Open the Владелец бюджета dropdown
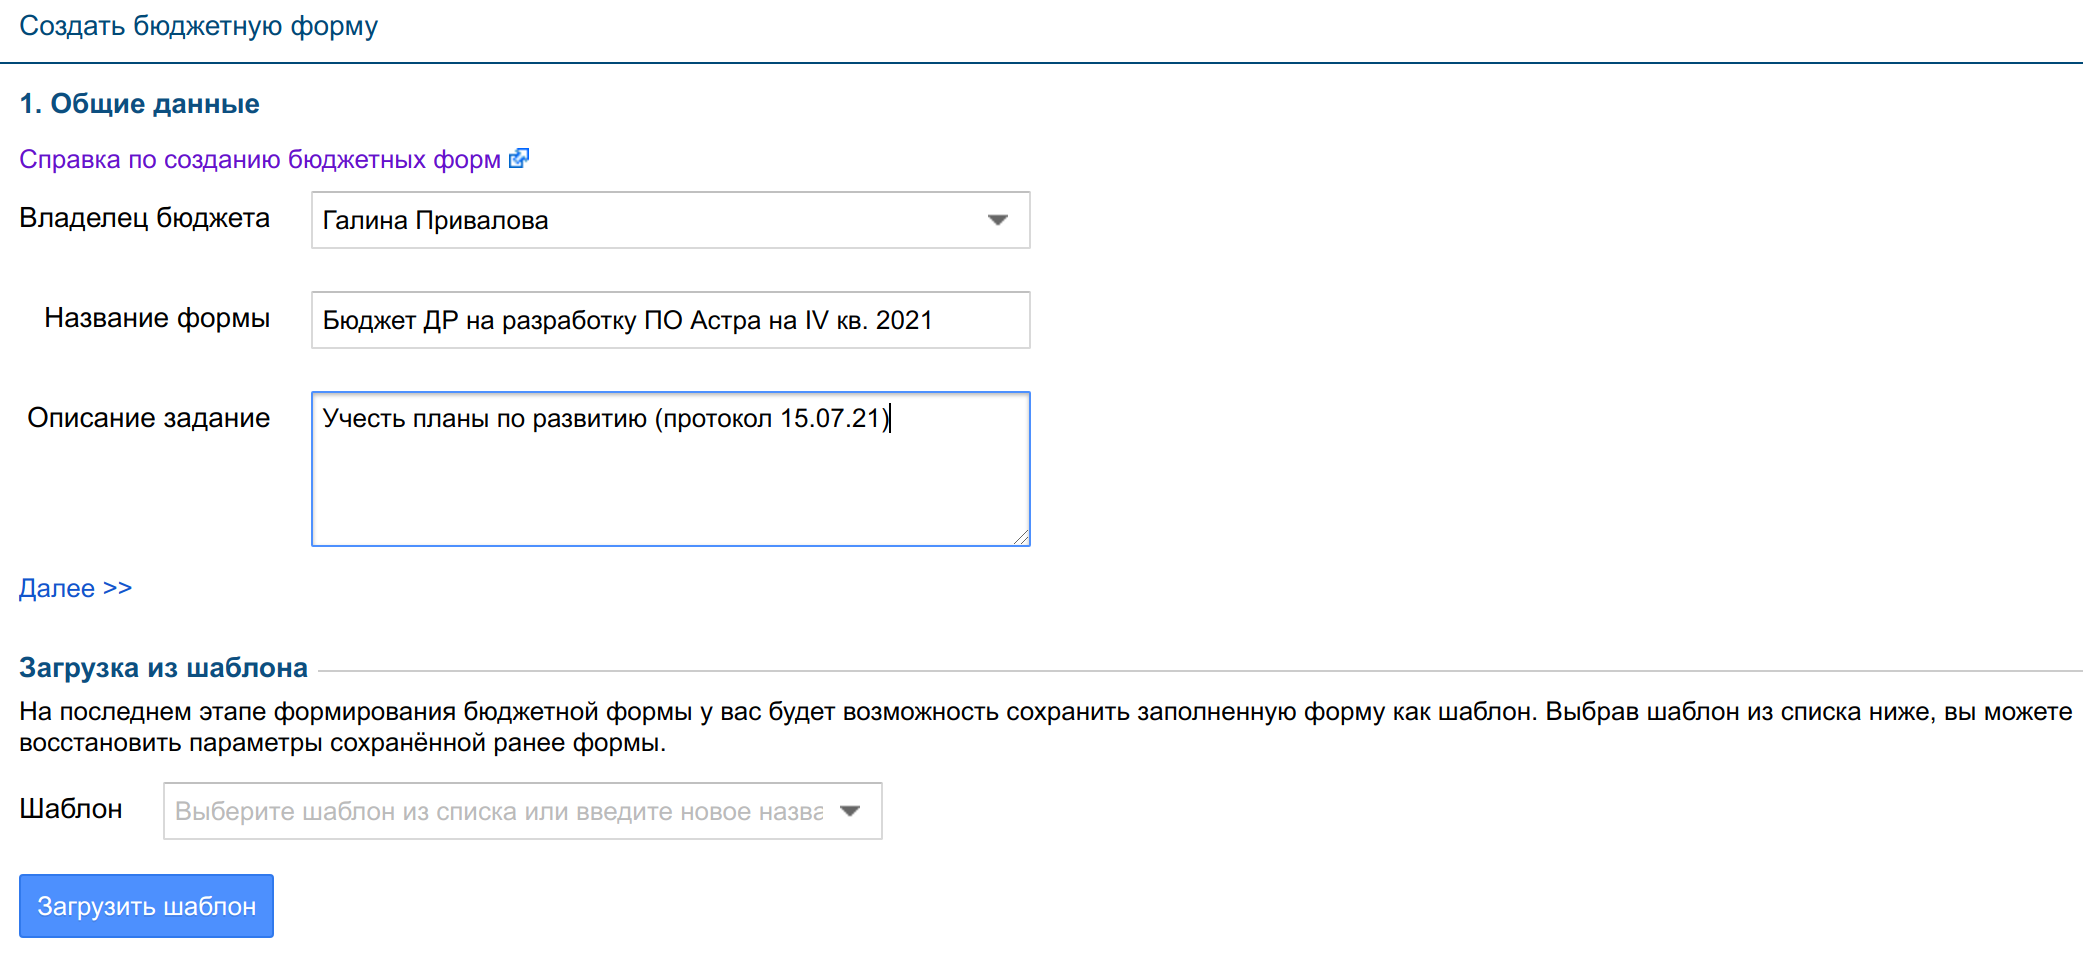This screenshot has width=2083, height=962. [670, 220]
